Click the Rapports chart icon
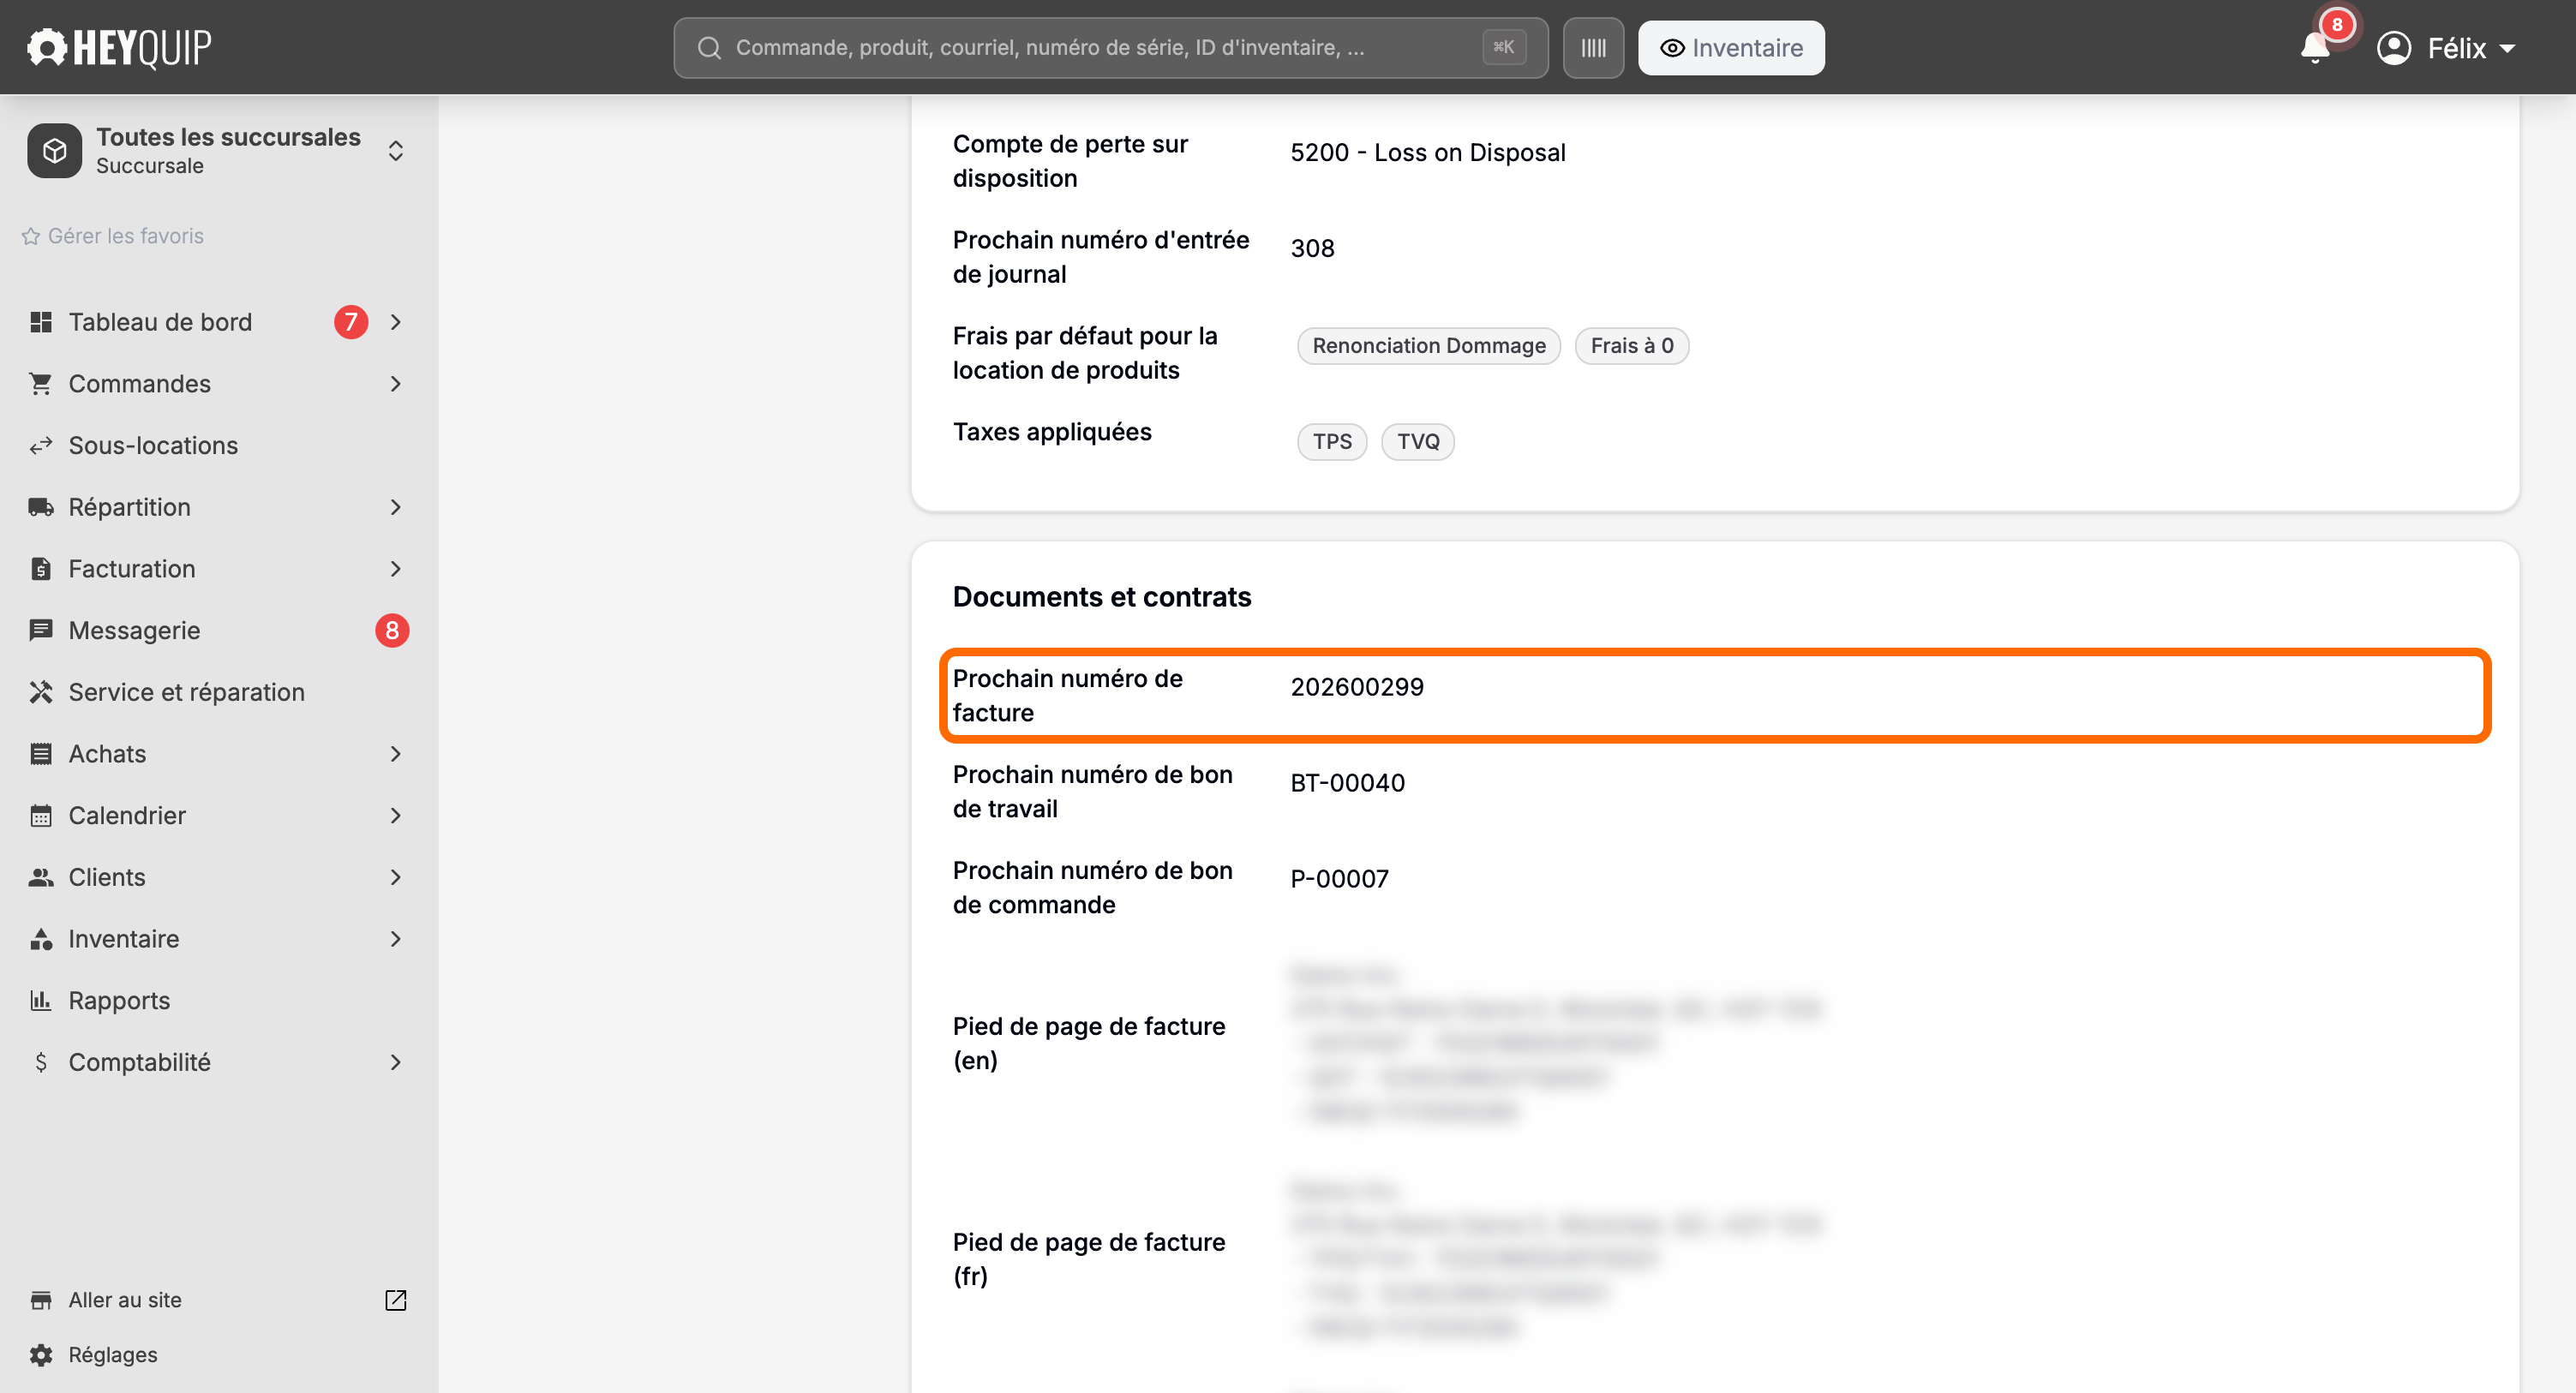Screen dimensions: 2576x1393 41,1000
